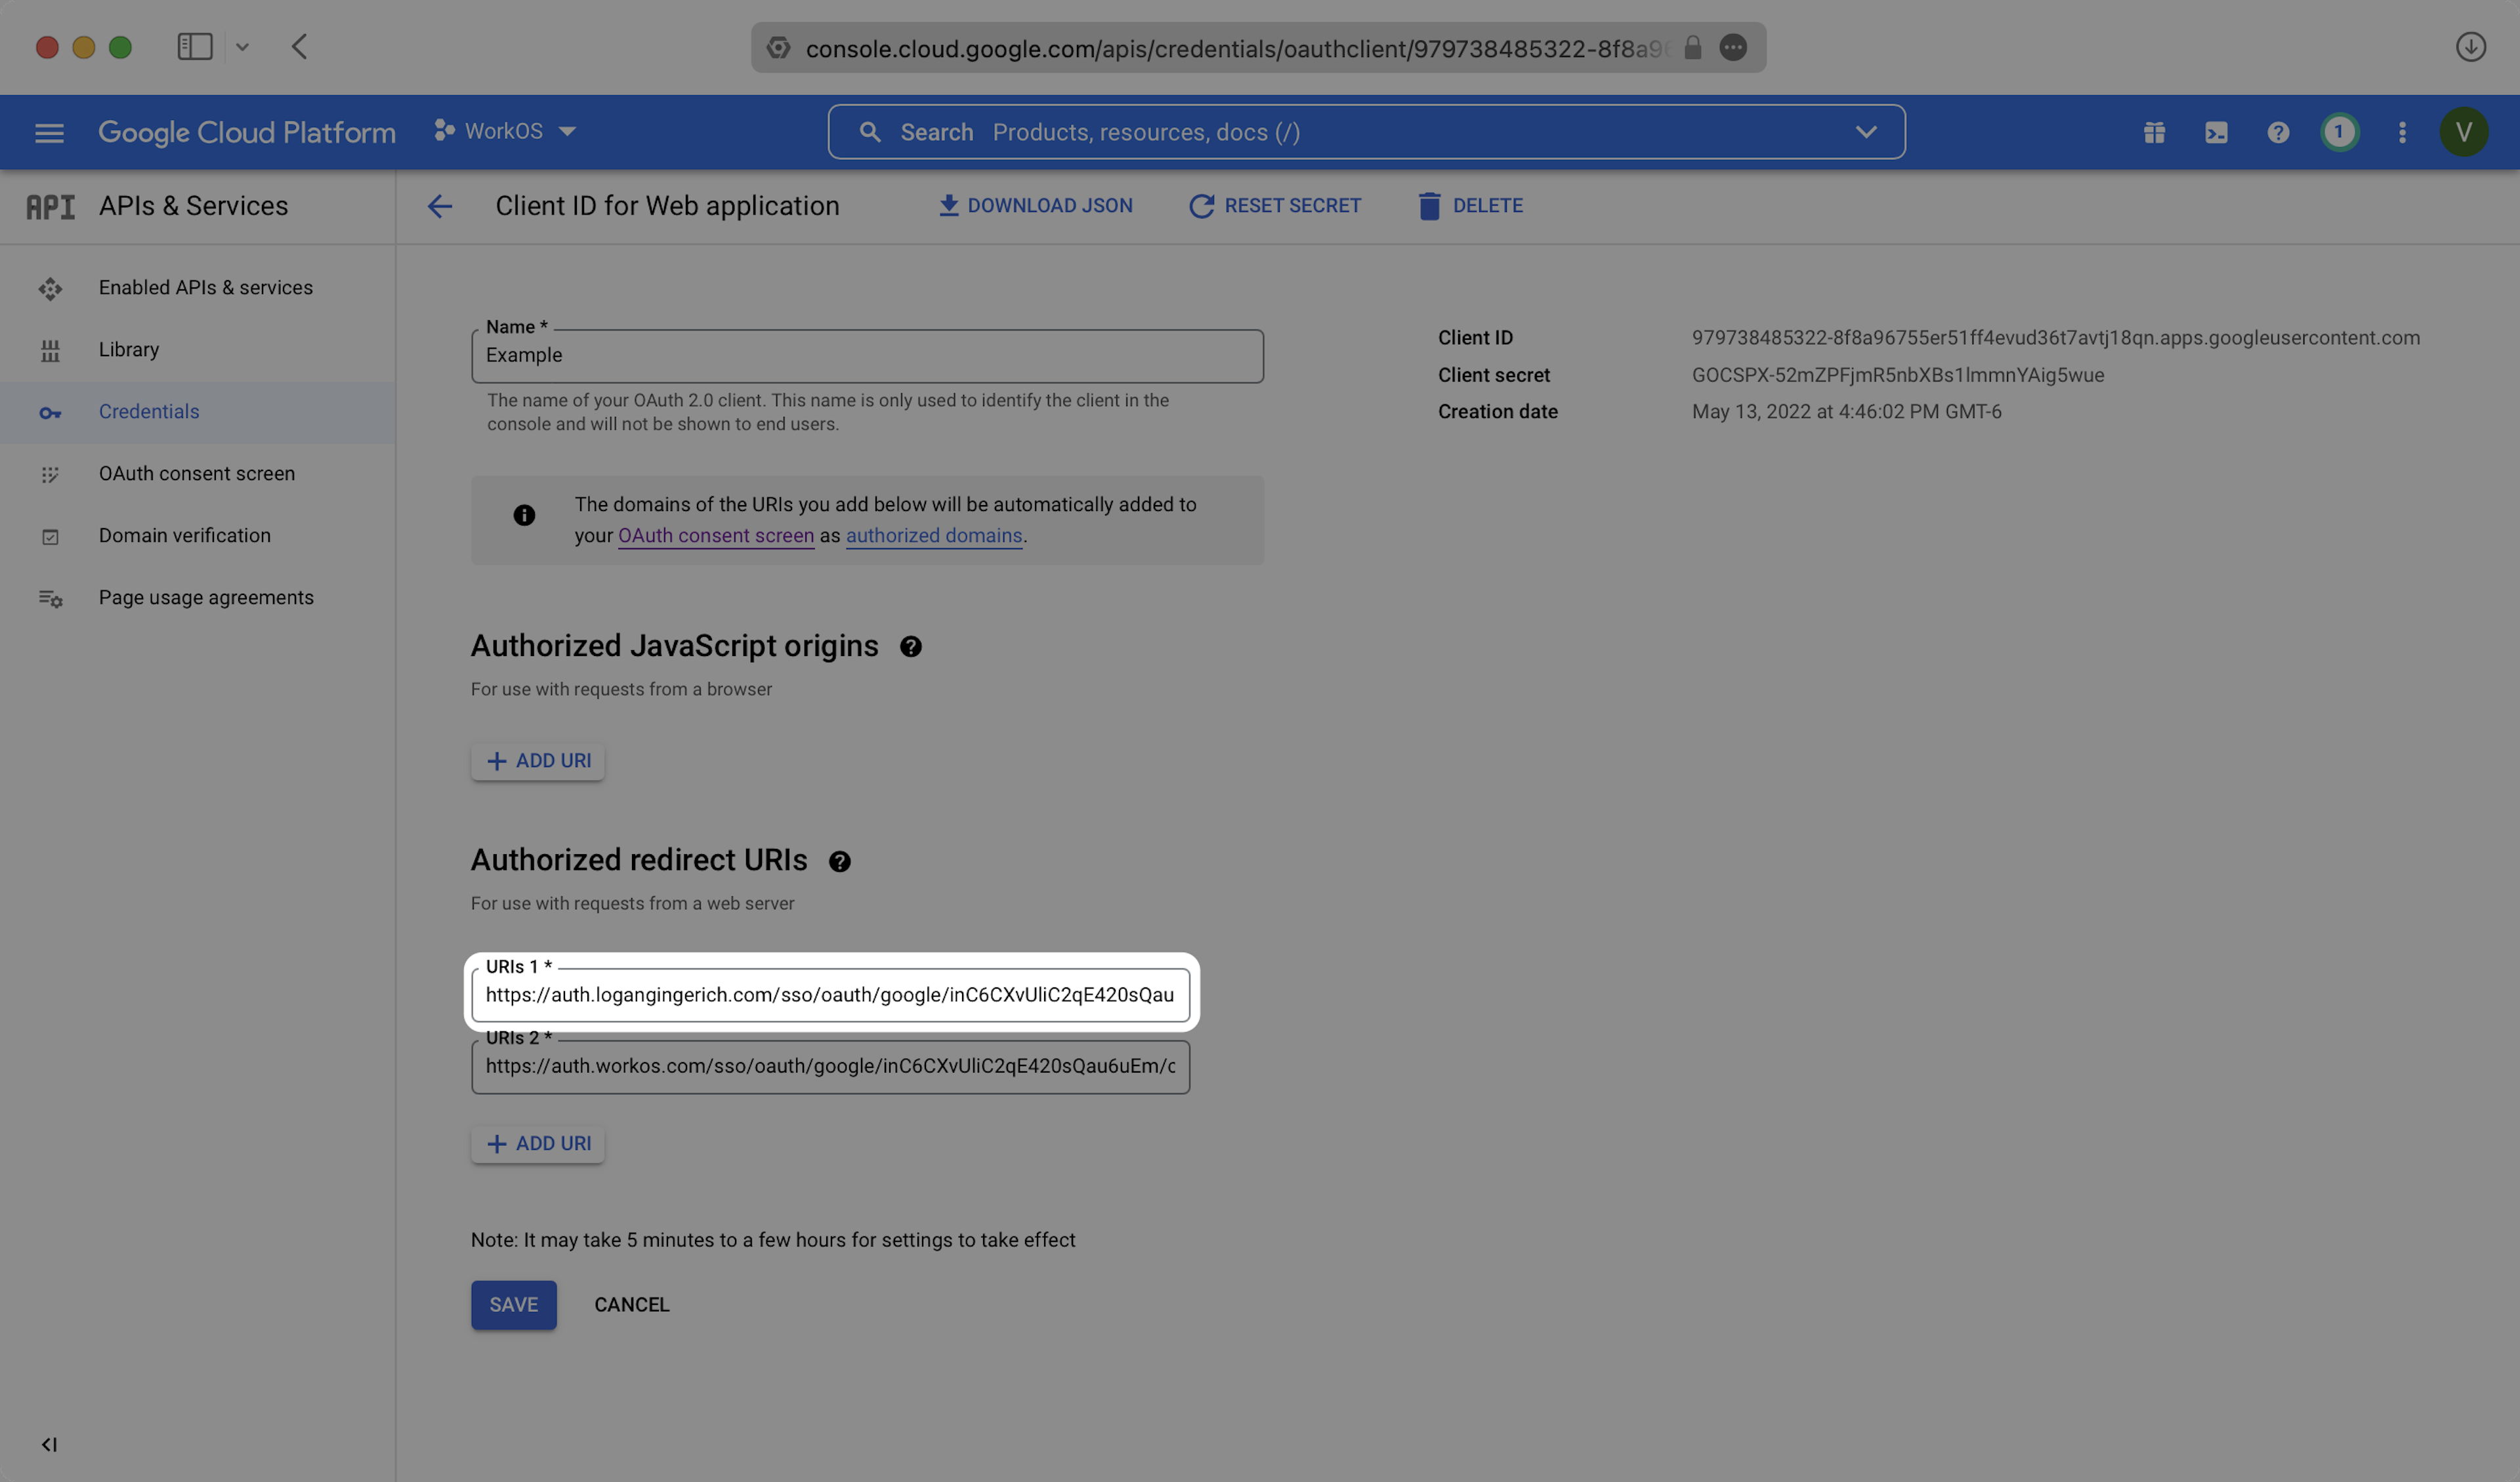Activate Cloud Shell terminal icon
This screenshot has height=1482, width=2520.
tap(2216, 132)
